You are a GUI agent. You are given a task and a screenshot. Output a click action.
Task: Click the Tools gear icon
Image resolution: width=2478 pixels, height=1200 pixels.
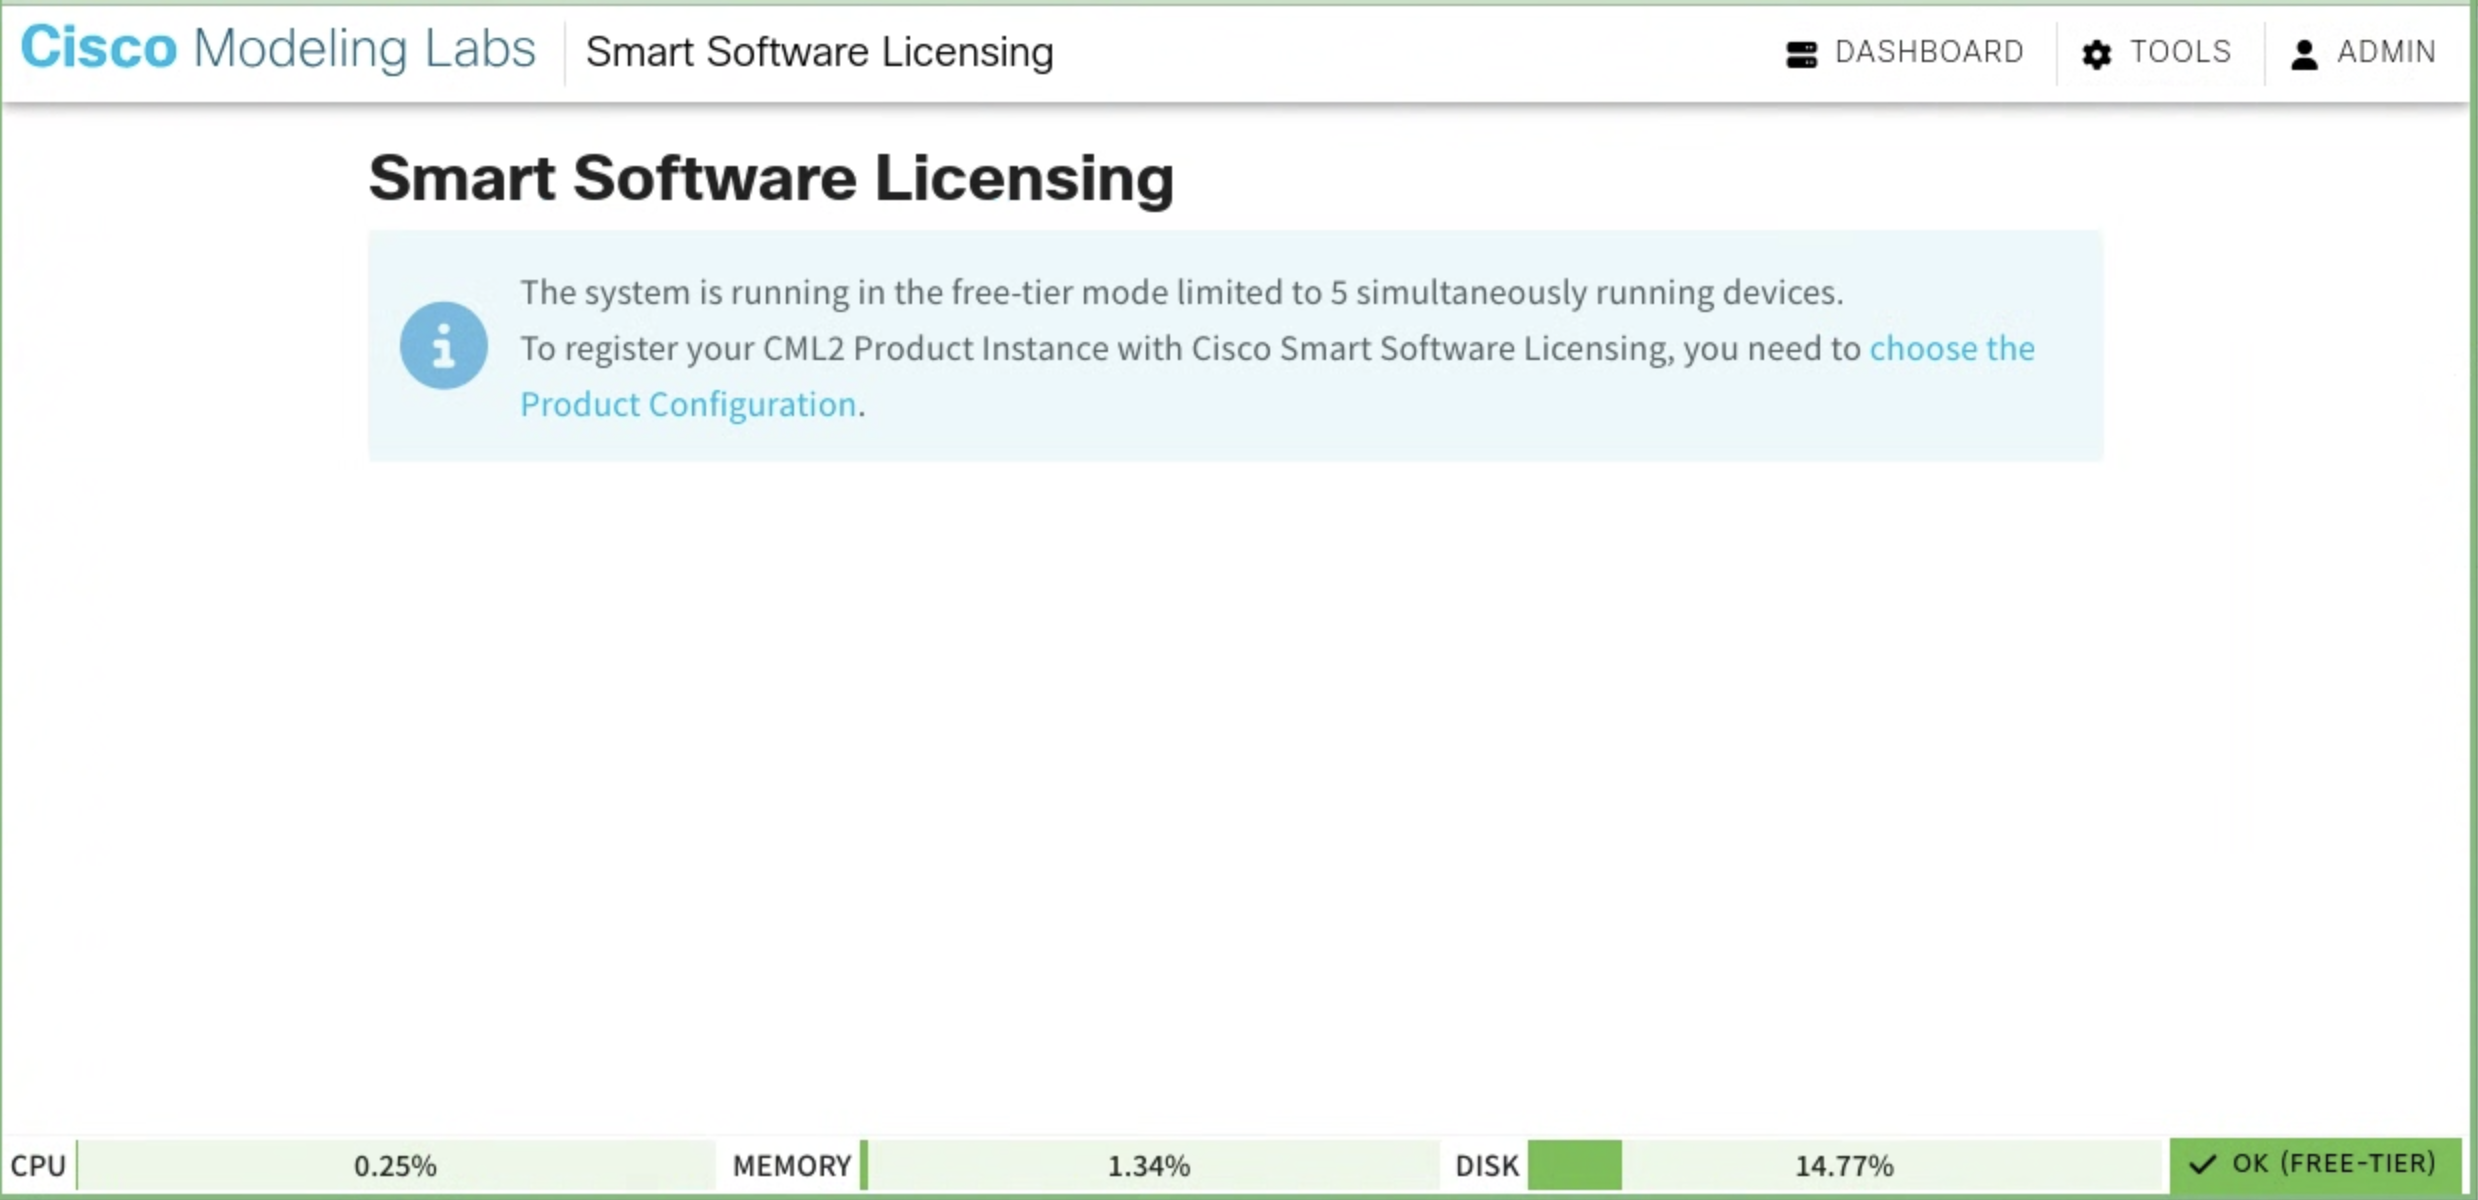point(2096,54)
